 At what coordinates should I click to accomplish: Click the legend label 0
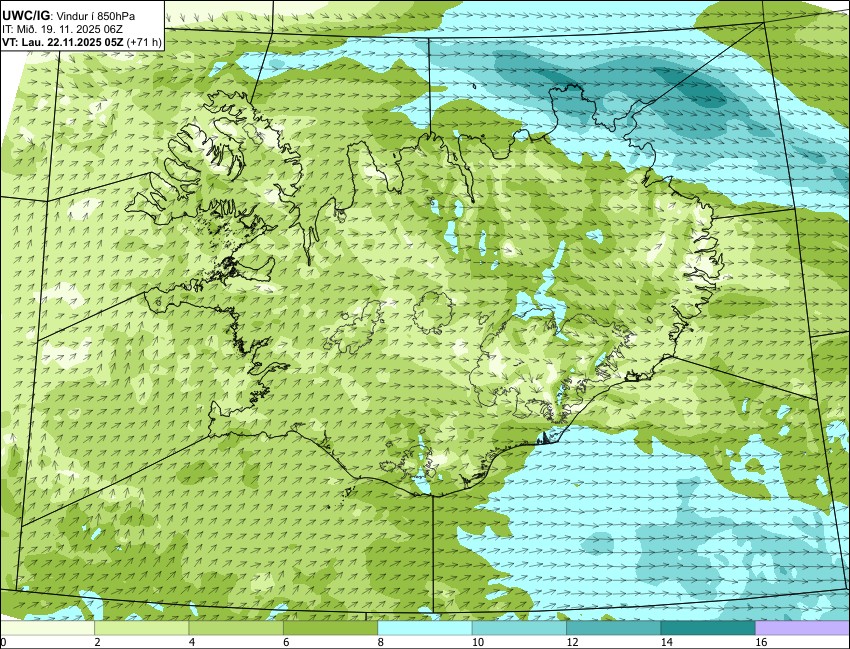click(x=3, y=642)
